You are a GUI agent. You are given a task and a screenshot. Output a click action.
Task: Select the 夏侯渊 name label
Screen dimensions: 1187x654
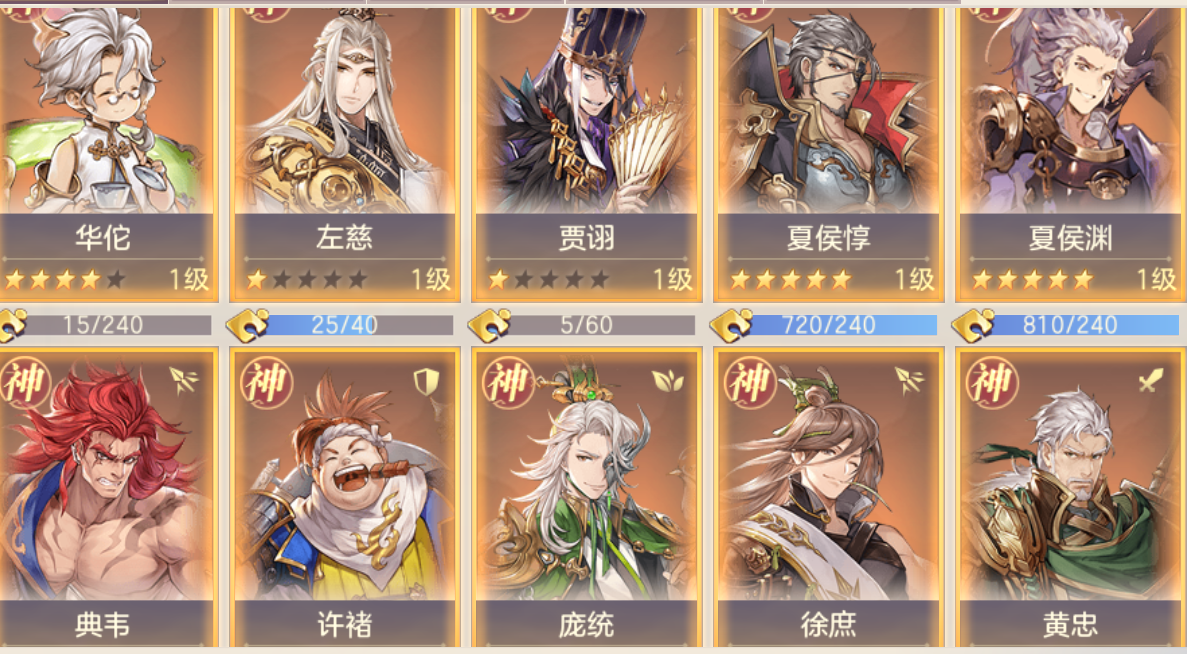pos(1070,238)
